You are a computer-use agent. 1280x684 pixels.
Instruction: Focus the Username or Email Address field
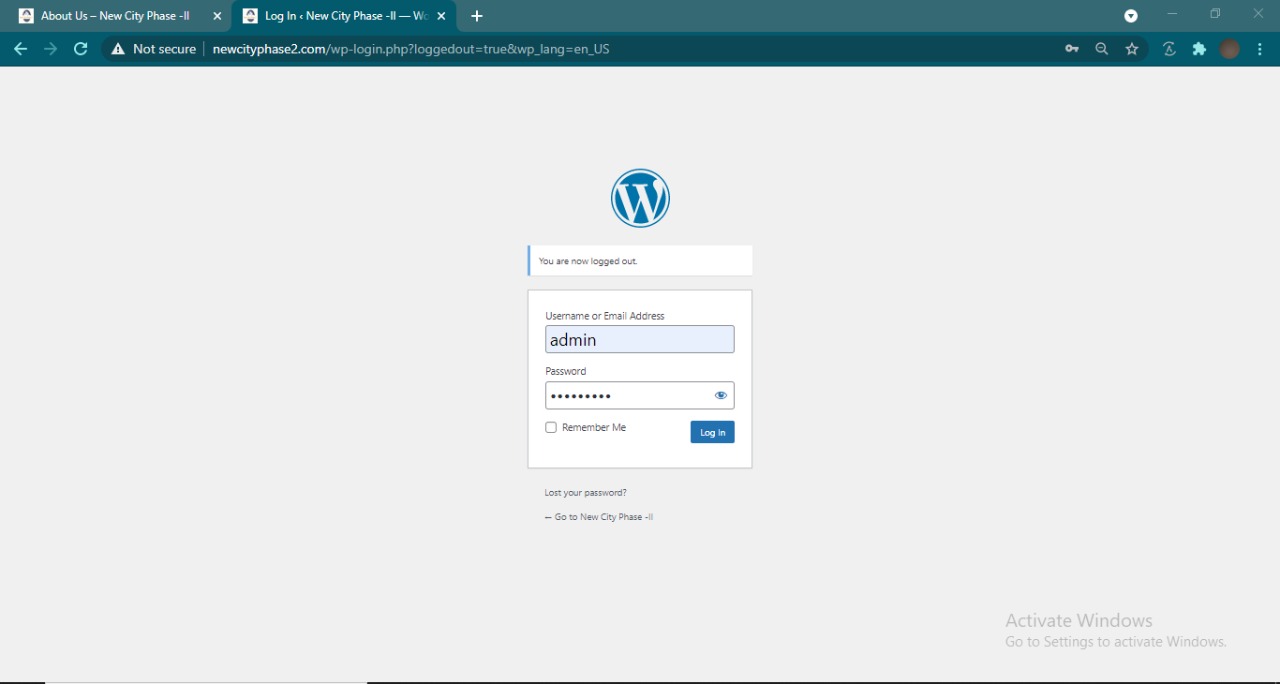pyautogui.click(x=640, y=339)
